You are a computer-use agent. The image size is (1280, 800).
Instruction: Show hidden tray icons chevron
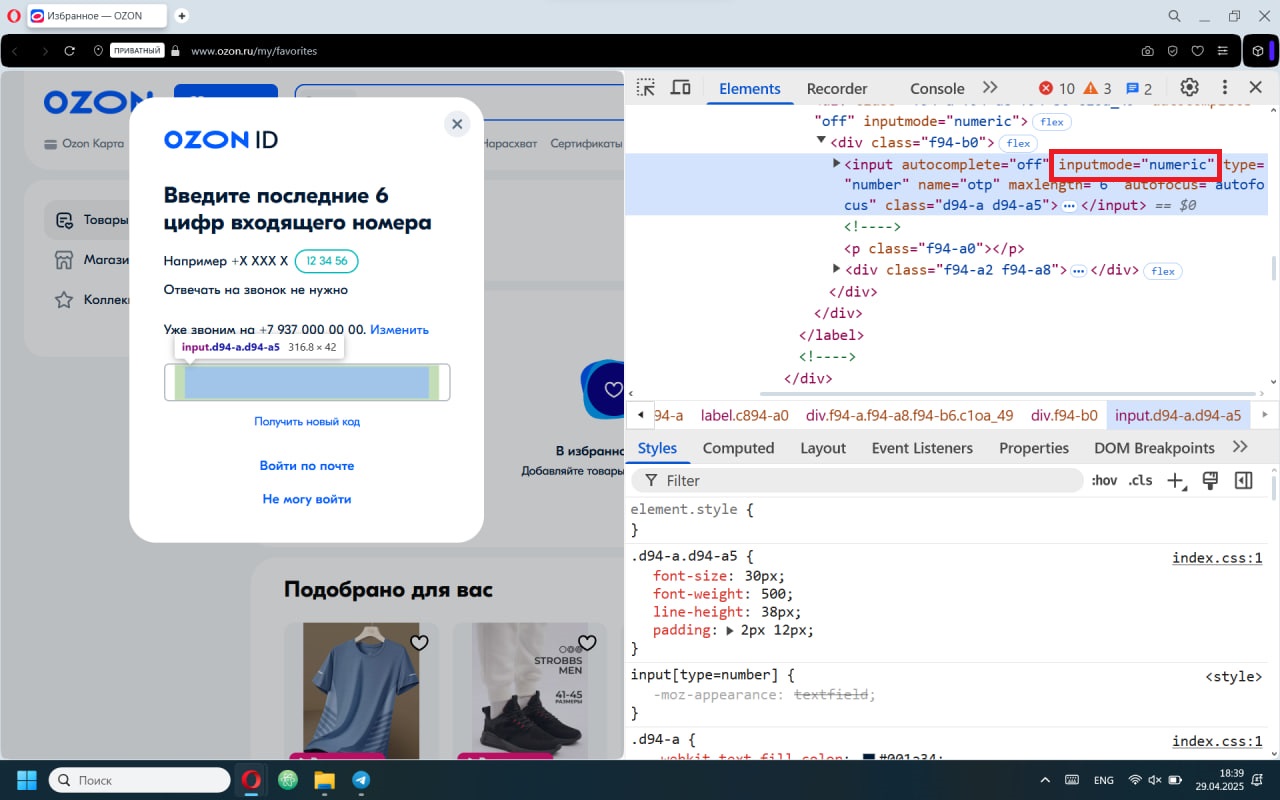(x=1045, y=780)
